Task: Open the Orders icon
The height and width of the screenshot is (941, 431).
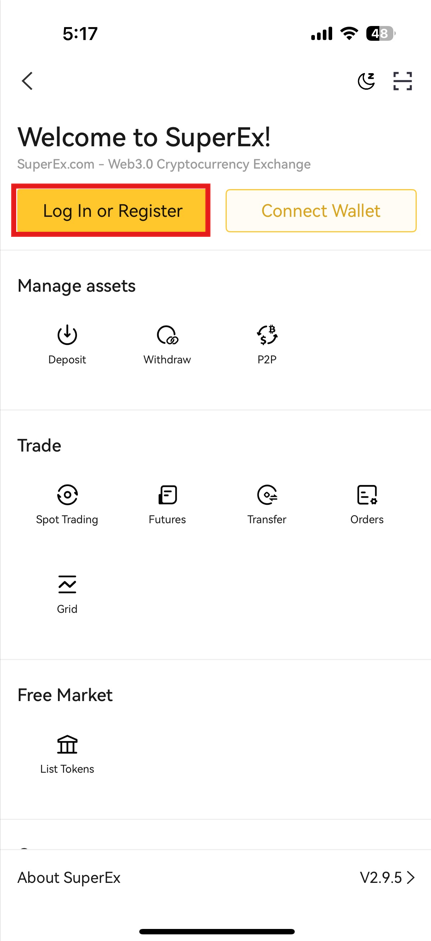Action: [x=367, y=495]
